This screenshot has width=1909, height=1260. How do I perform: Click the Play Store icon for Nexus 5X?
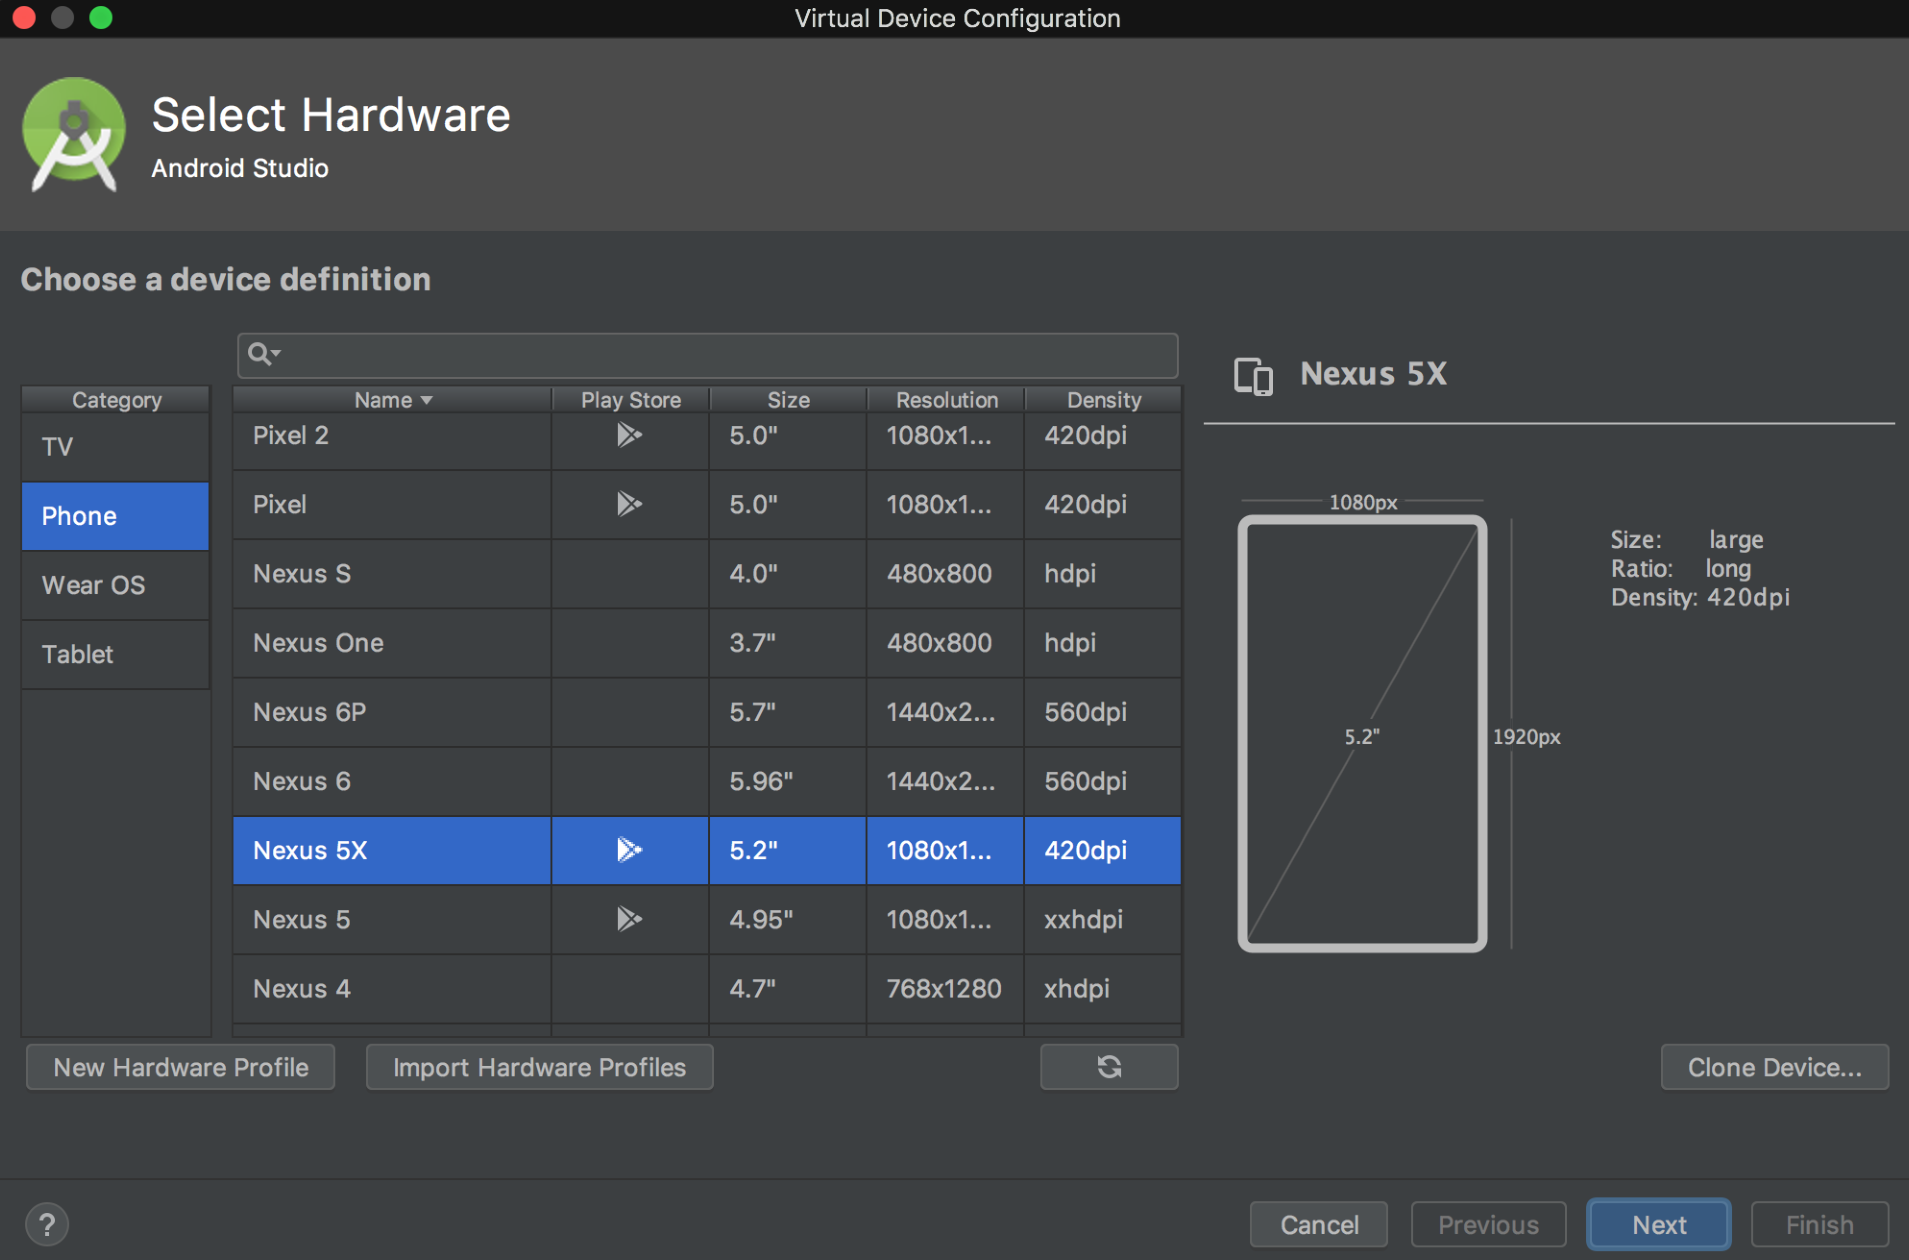tap(629, 850)
